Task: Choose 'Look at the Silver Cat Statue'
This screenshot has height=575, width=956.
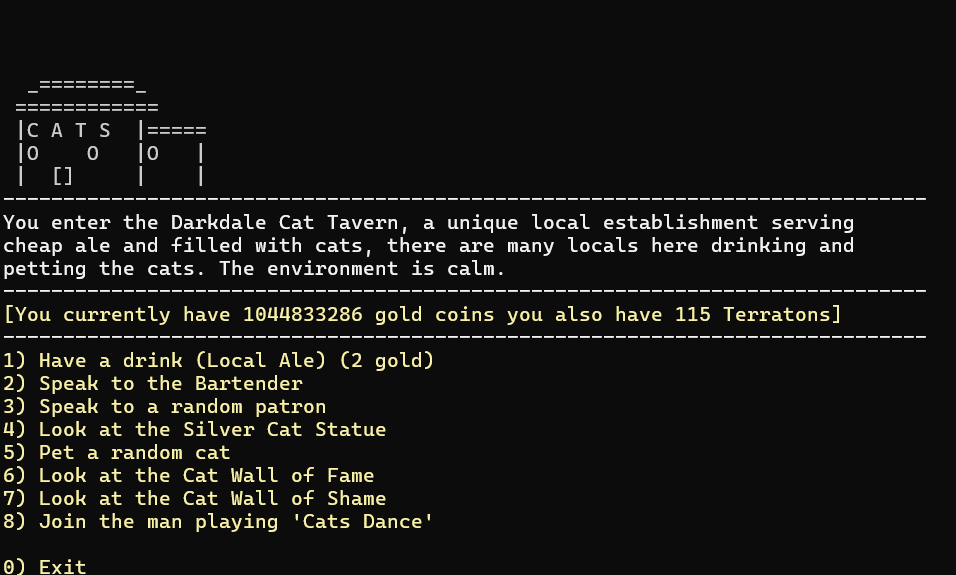Action: 194,429
